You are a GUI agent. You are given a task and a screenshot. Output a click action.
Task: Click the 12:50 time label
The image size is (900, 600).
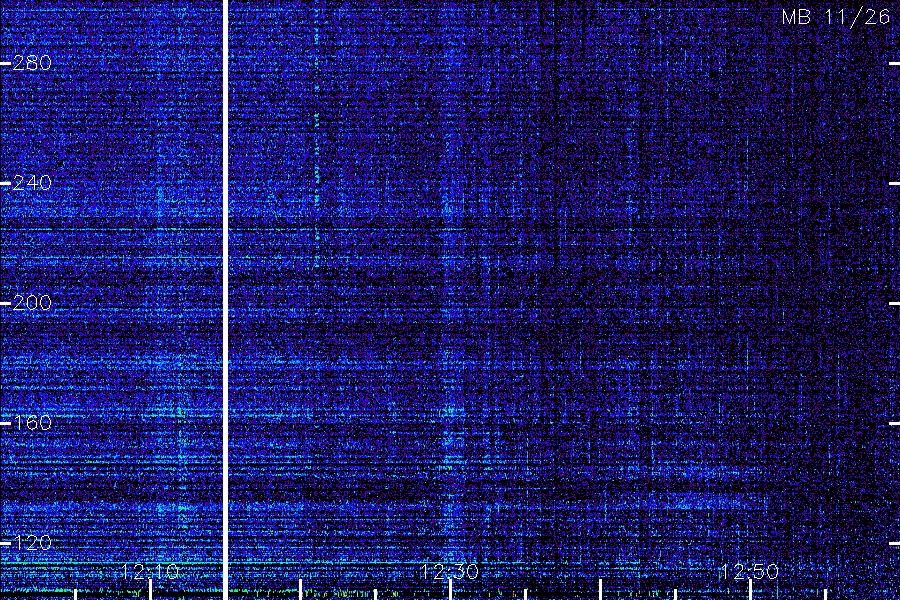coord(750,571)
